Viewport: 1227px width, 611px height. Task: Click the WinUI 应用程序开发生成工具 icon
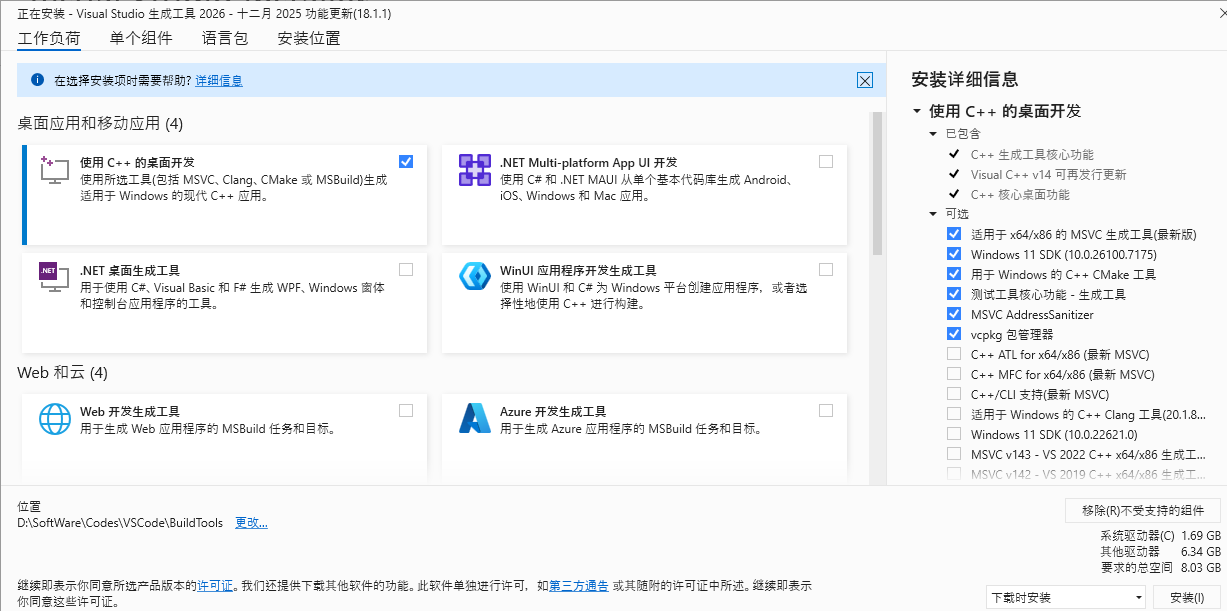474,277
